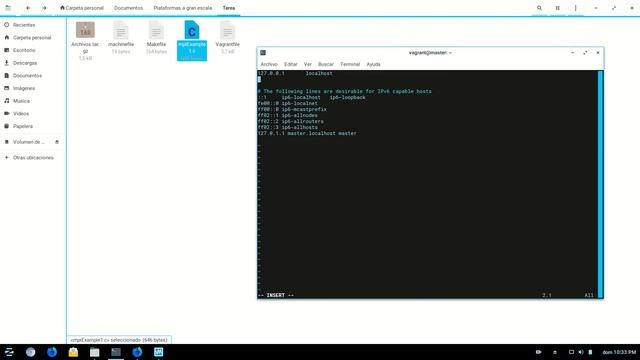Switch to the terminal in taskbar
Image resolution: width=640 pixels, height=360 pixels.
(116, 352)
